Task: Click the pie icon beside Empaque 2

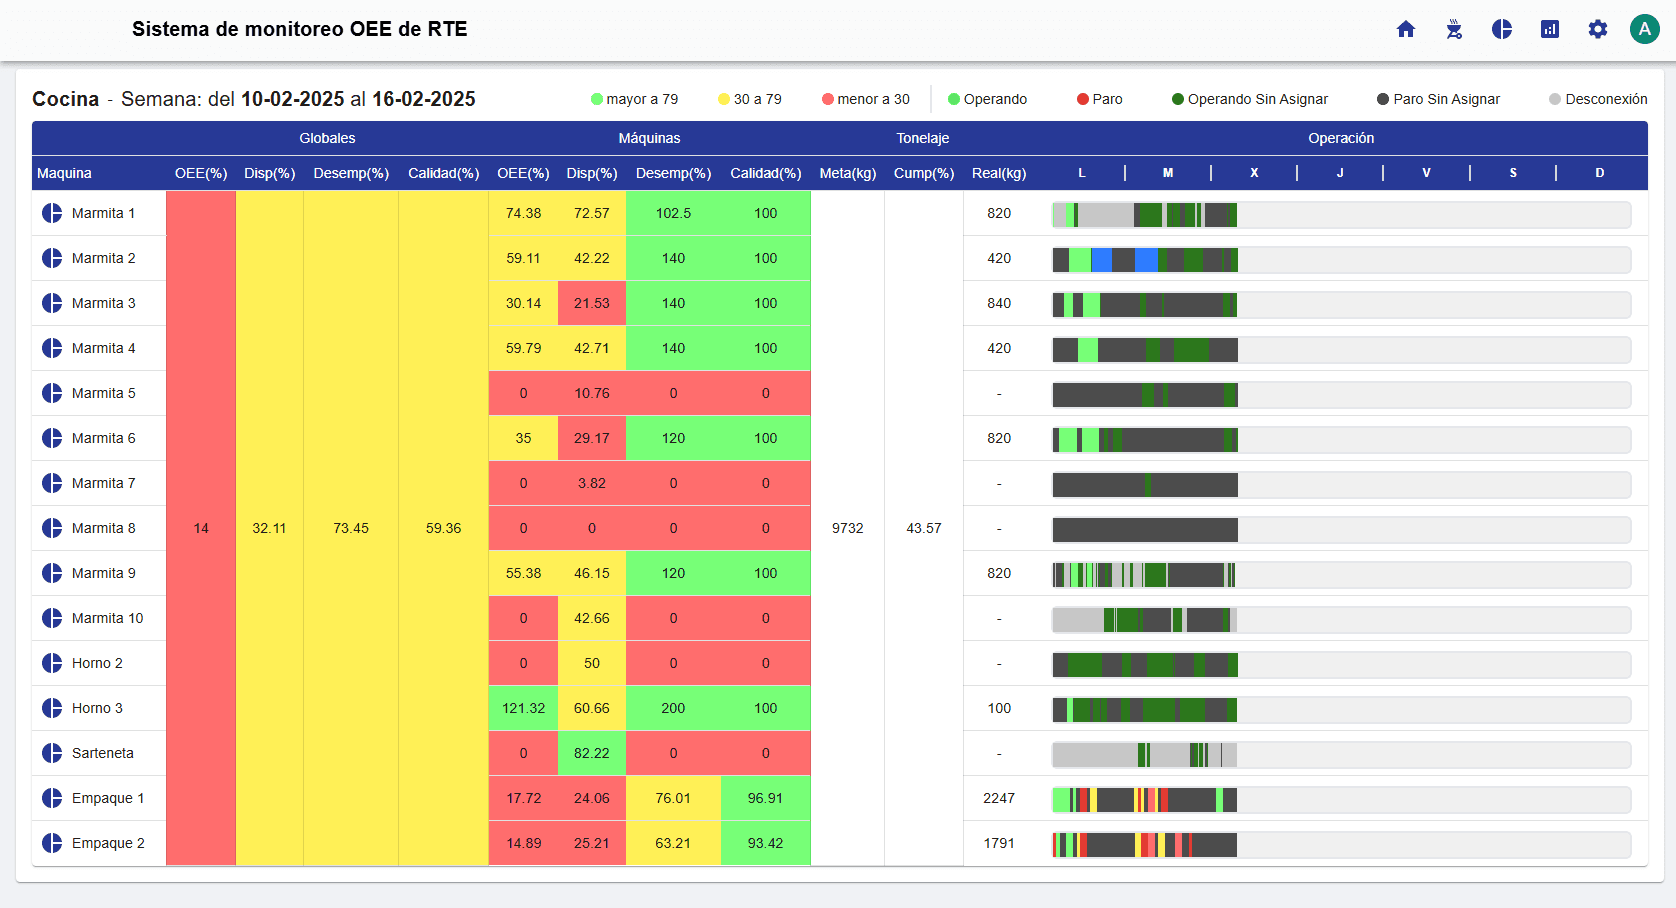Action: tap(52, 843)
